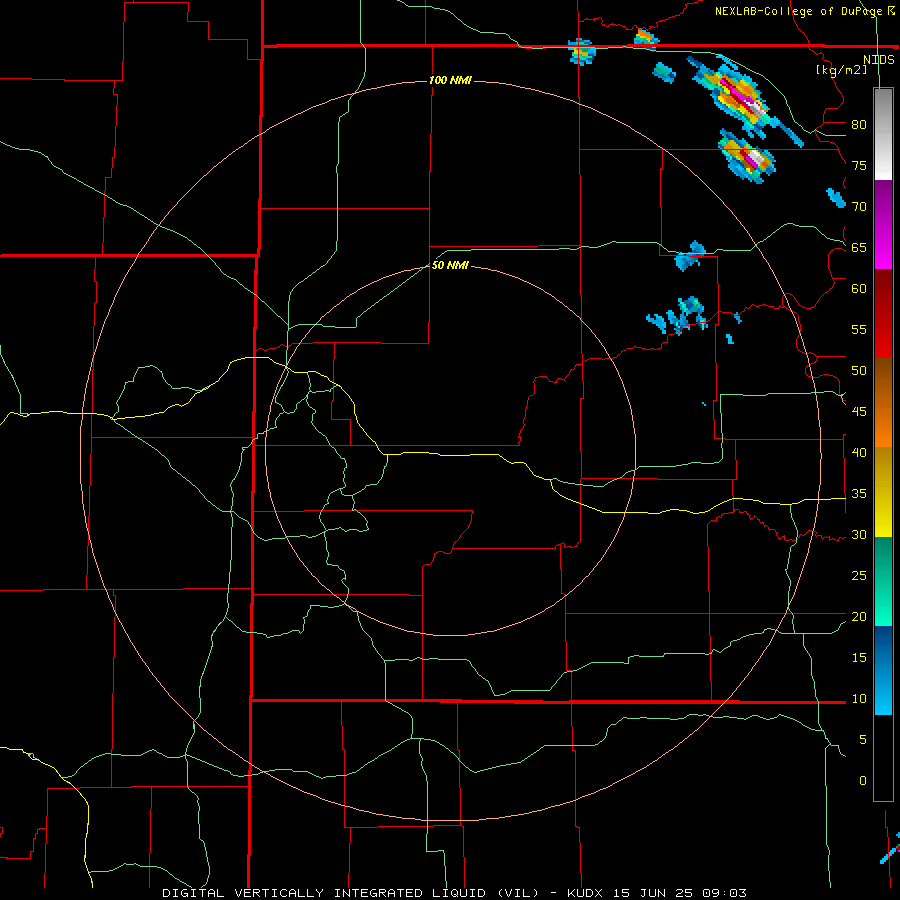
Task: Click the legend value 50
Action: 859,371
